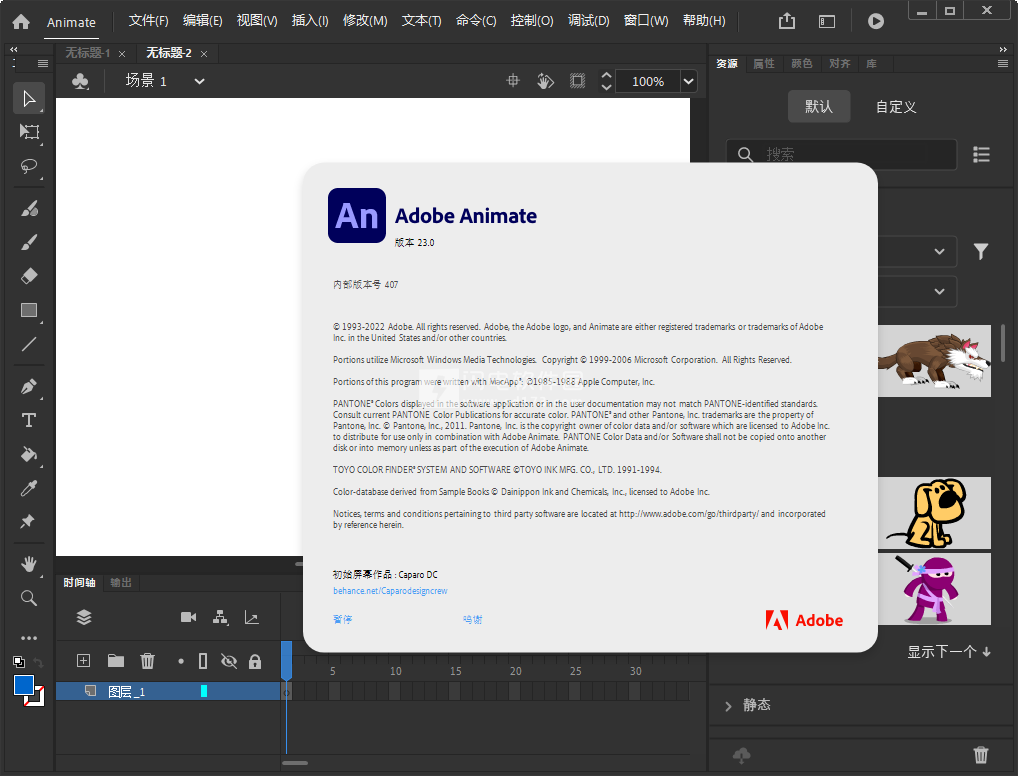
Task: Toggle Clip Content Outside the Stage
Action: [x=577, y=81]
